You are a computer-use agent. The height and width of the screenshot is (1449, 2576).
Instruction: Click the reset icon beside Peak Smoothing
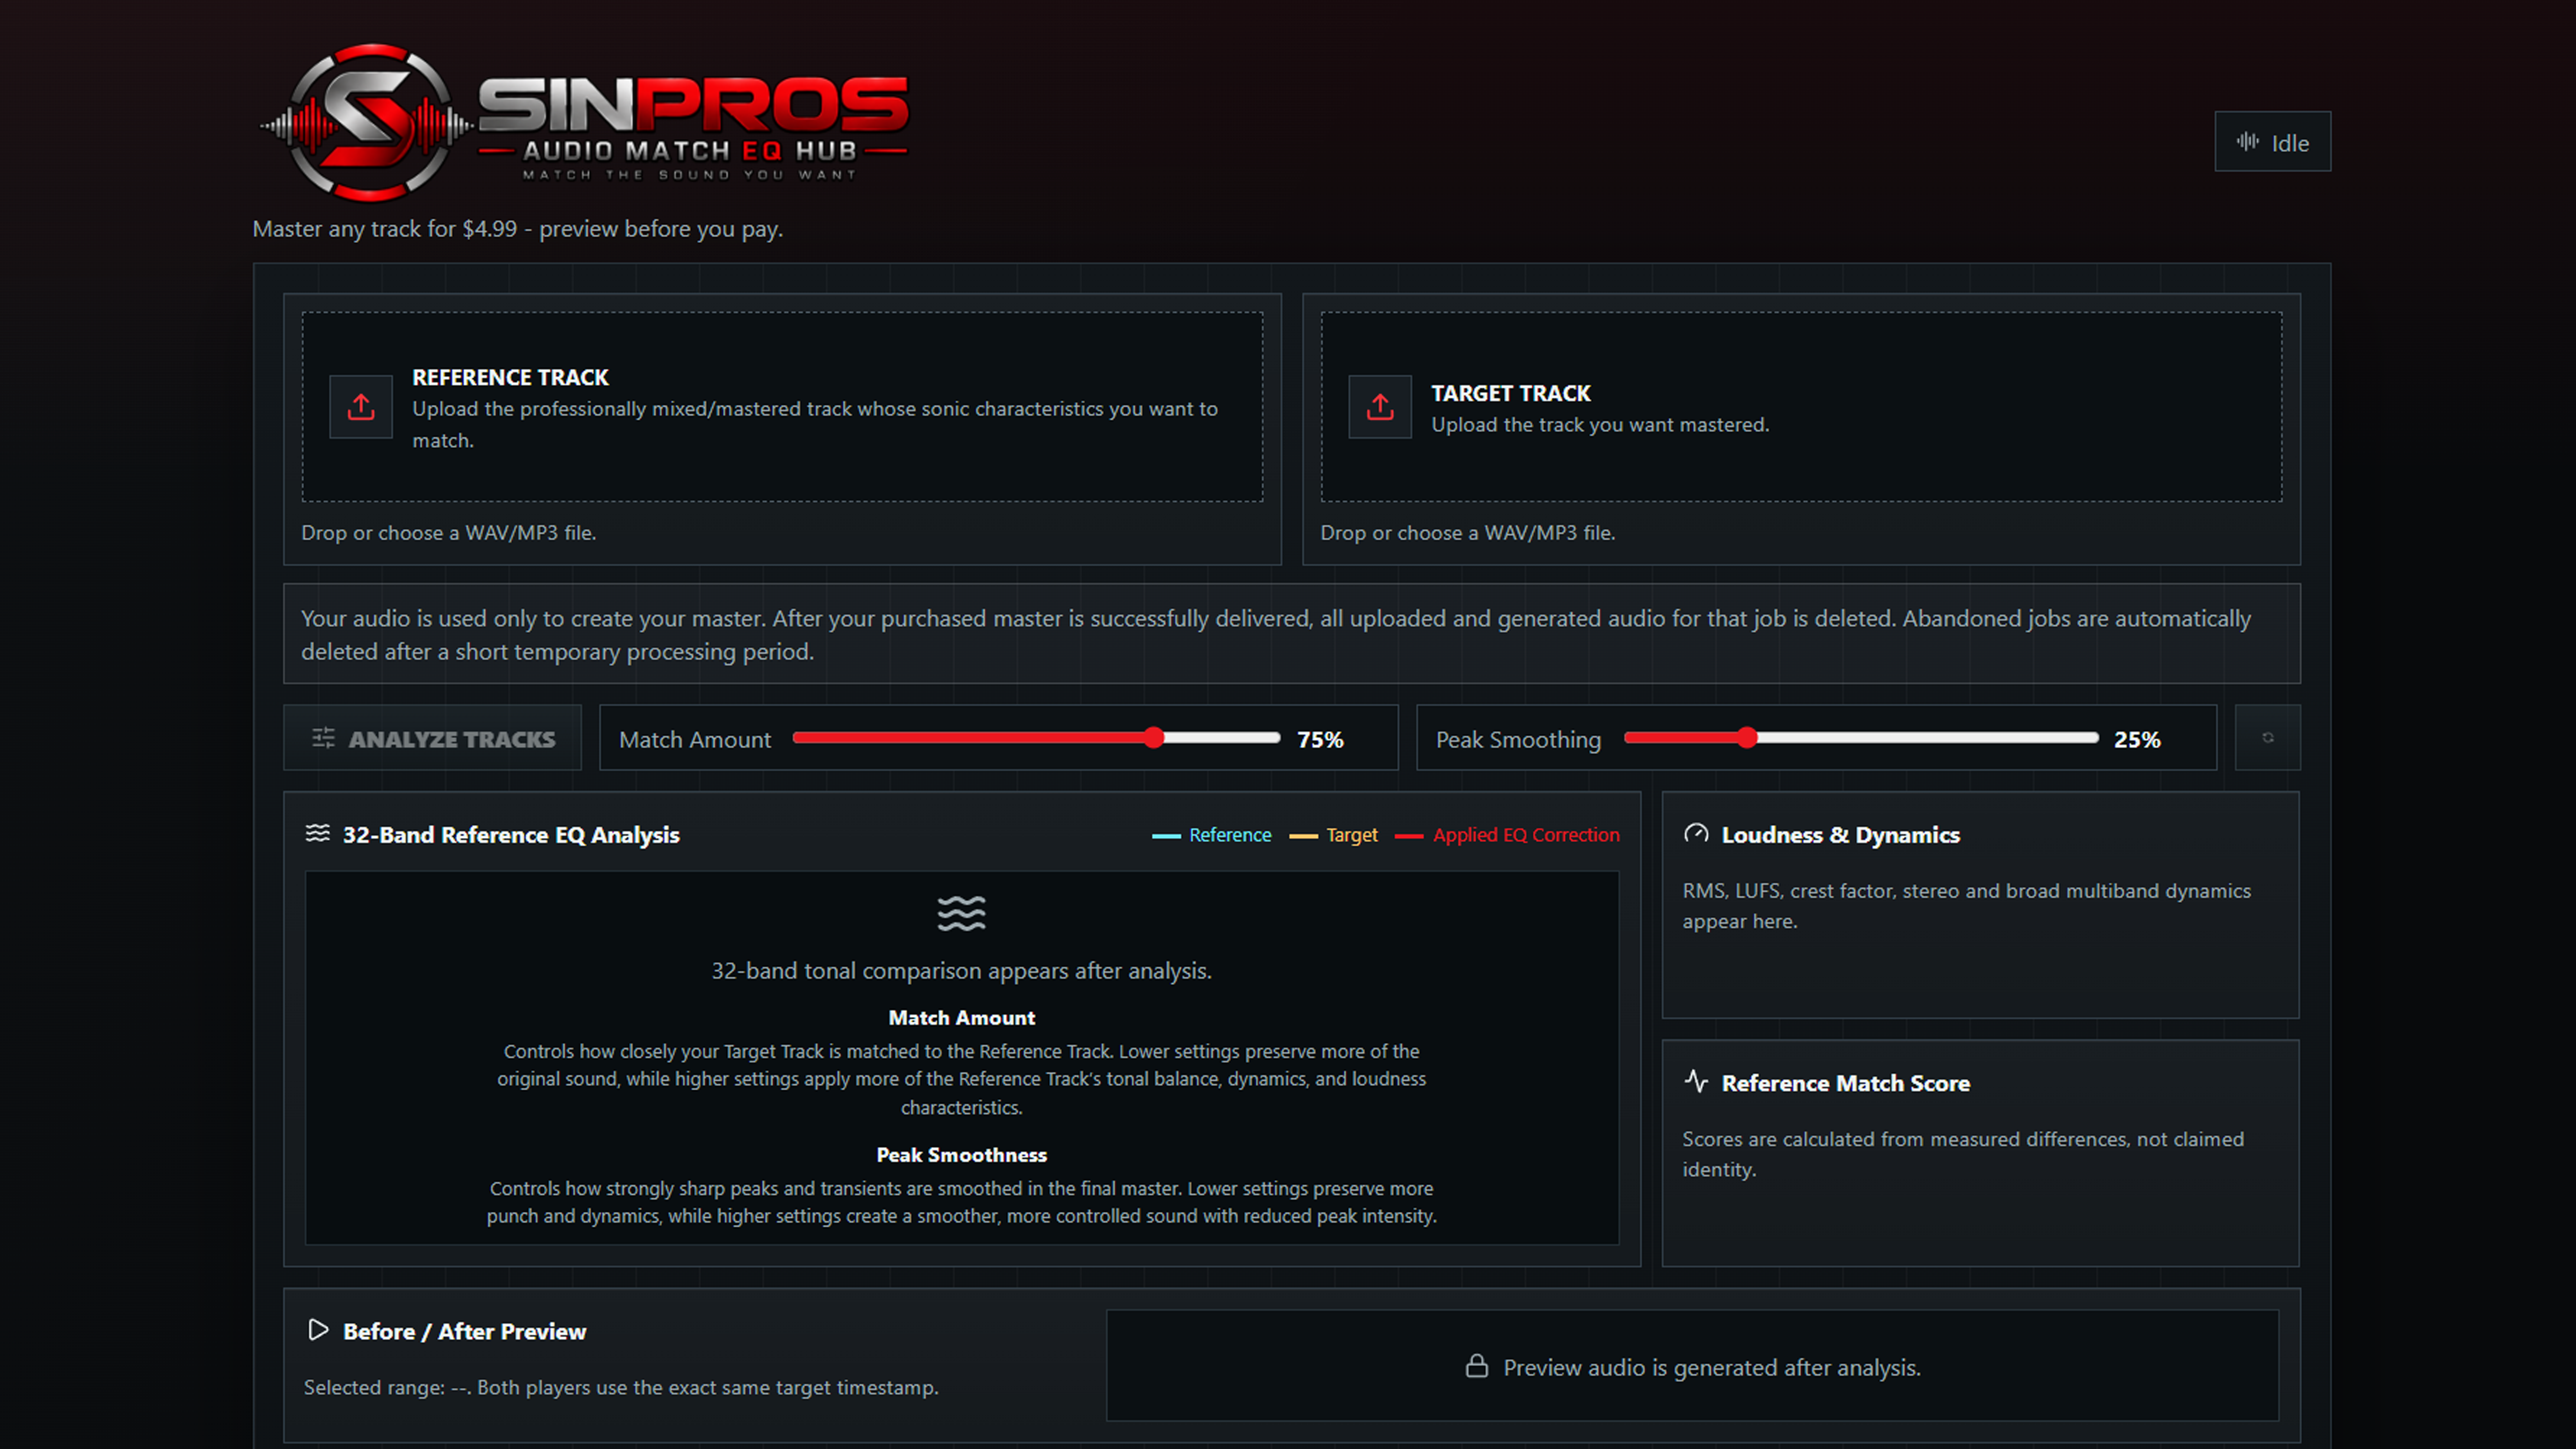(x=2268, y=738)
